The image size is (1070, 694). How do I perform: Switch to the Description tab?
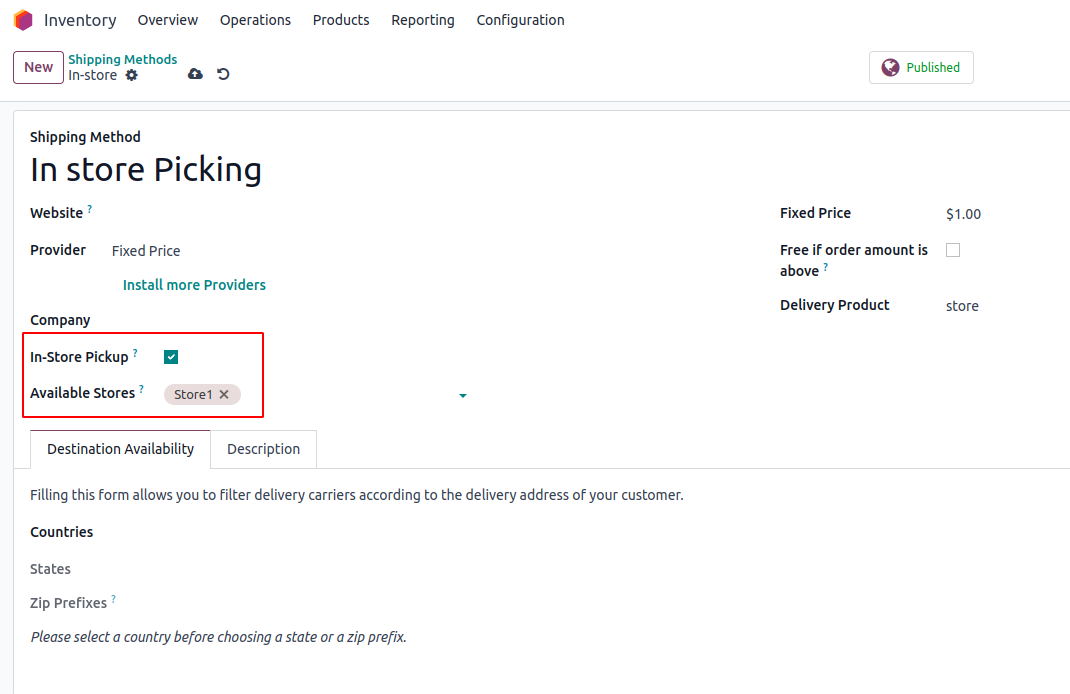click(263, 449)
